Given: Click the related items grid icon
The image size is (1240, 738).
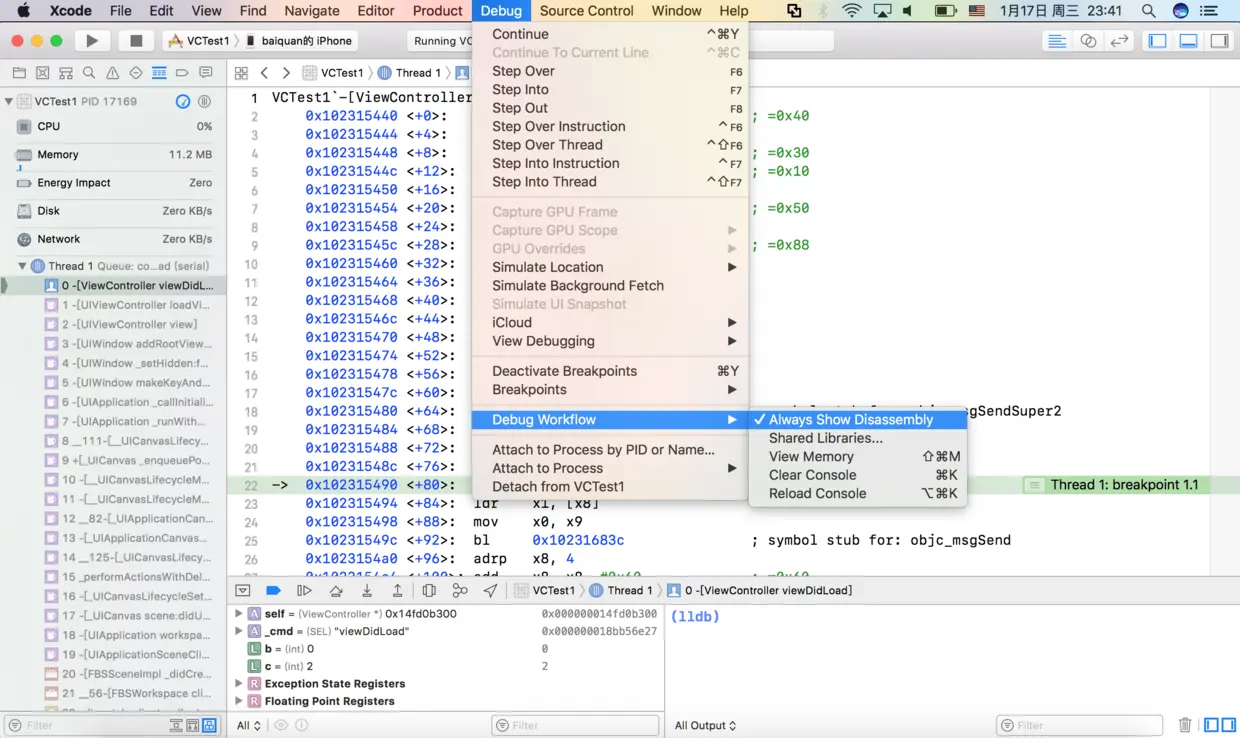Looking at the screenshot, I should click(x=241, y=73).
